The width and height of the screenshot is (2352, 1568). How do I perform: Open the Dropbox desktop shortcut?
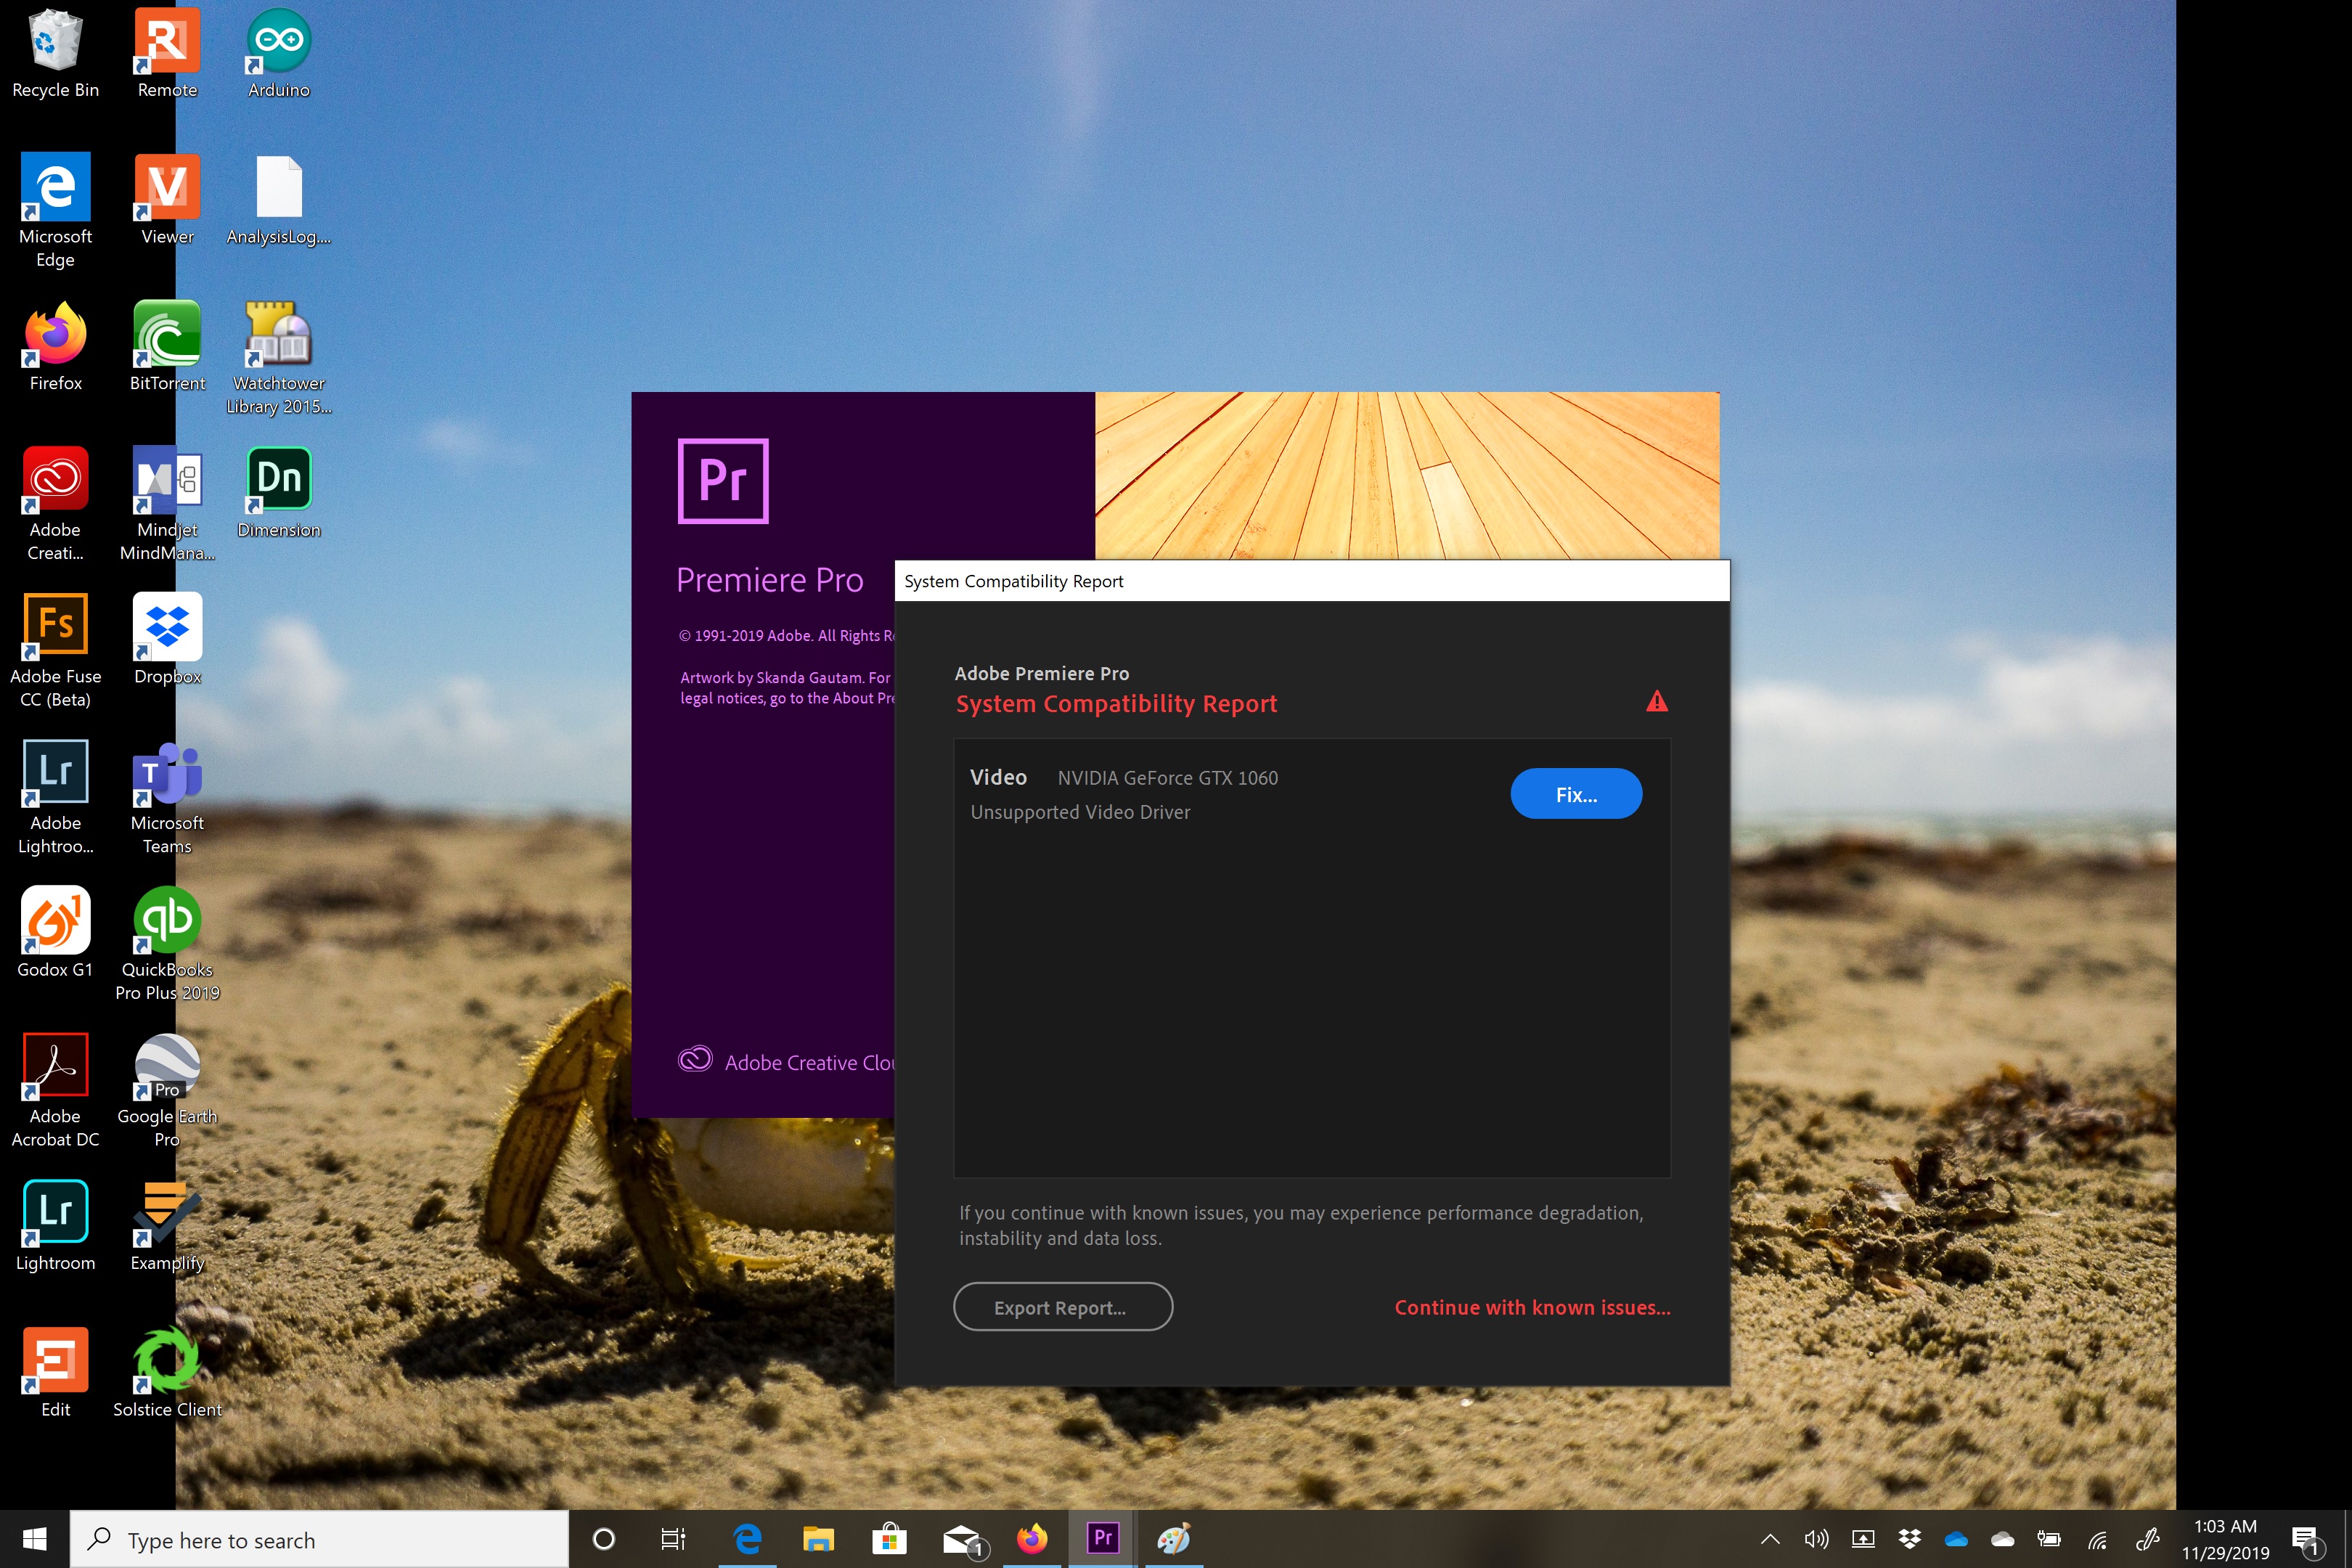tap(167, 626)
